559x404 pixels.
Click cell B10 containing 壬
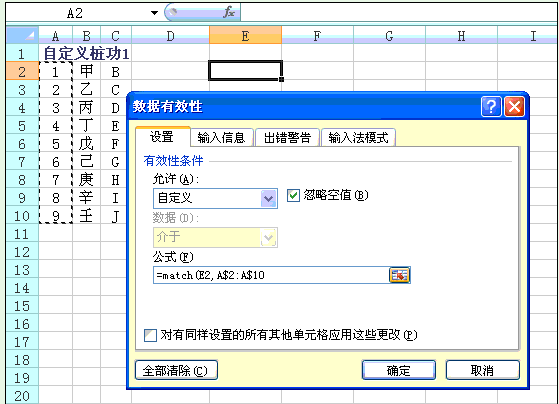tap(87, 216)
